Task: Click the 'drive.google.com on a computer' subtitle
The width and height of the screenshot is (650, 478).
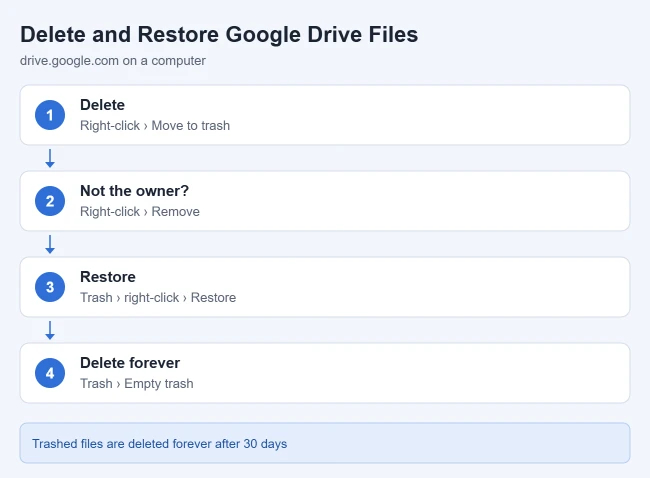Action: [x=113, y=61]
